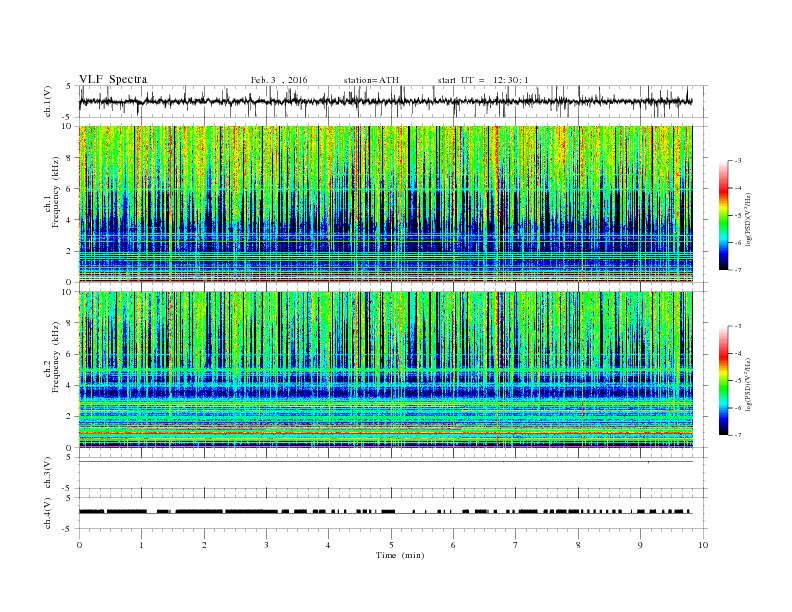The image size is (792, 612).
Task: Click time axis tick label "1"
Action: click(x=141, y=545)
